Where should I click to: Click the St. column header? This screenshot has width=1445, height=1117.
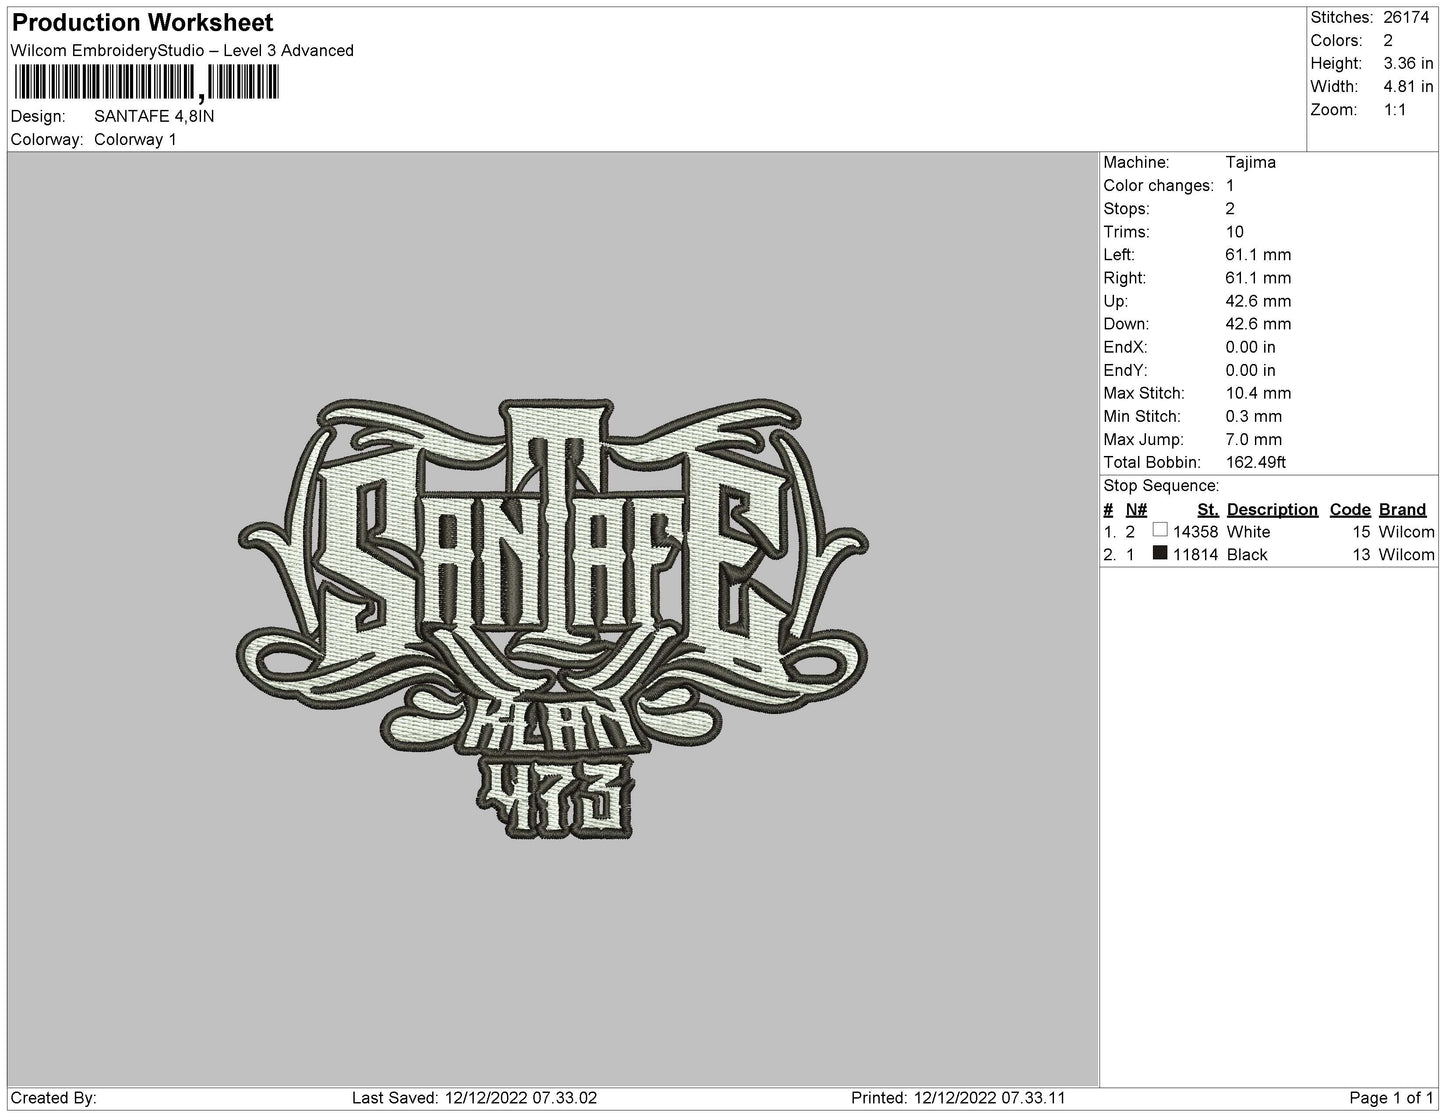[x=1207, y=509]
